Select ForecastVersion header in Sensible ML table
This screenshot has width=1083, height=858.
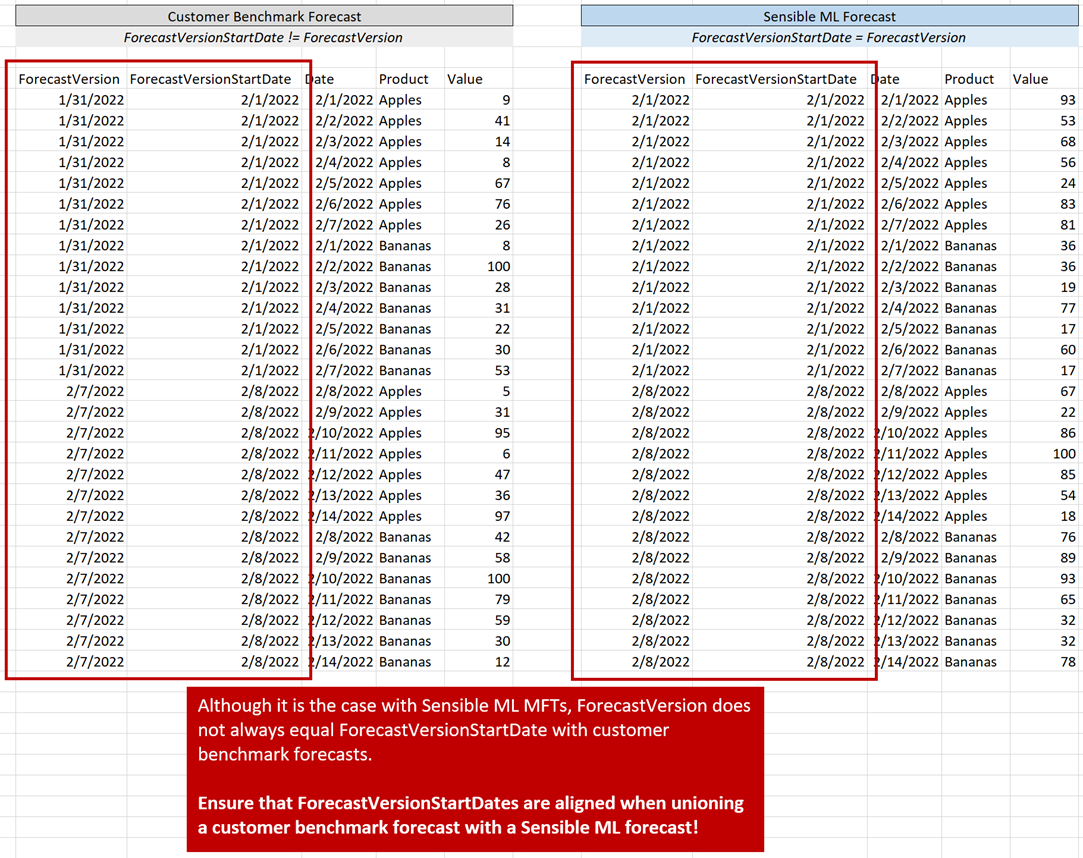[635, 79]
